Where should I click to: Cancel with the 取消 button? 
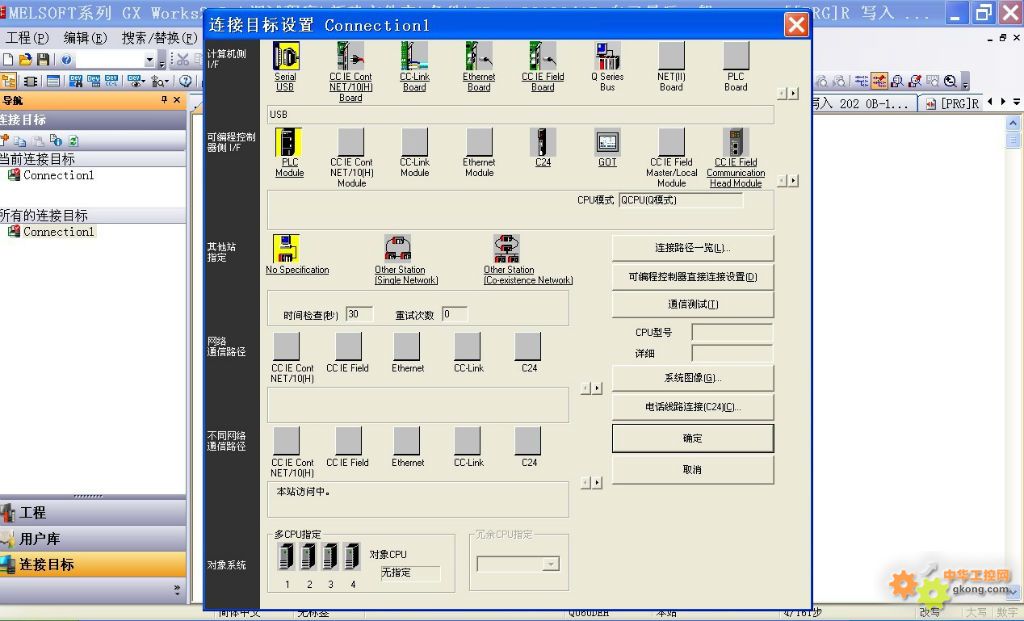coord(693,470)
